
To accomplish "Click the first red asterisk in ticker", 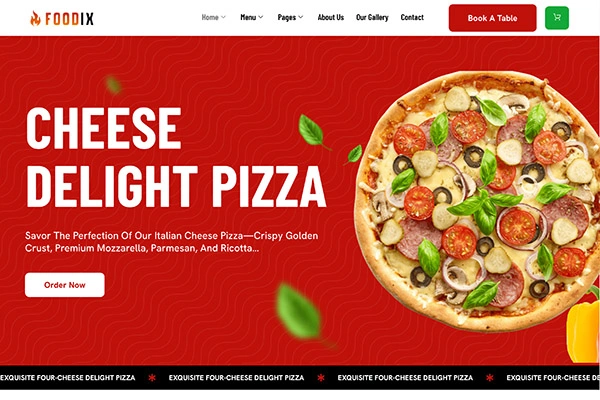I will pos(152,378).
